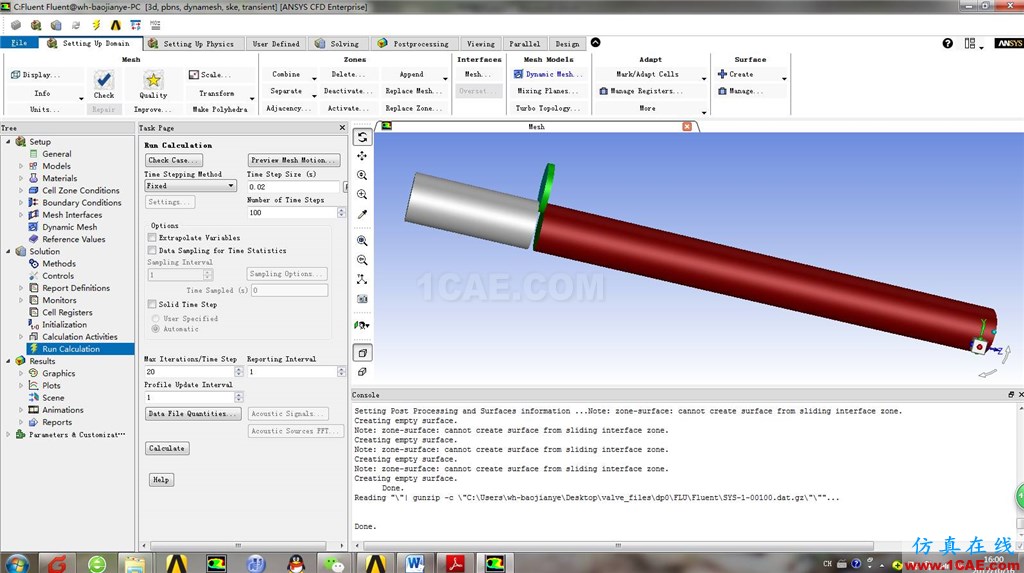
Task: Switch to the Postprocessing tab
Action: coord(413,44)
